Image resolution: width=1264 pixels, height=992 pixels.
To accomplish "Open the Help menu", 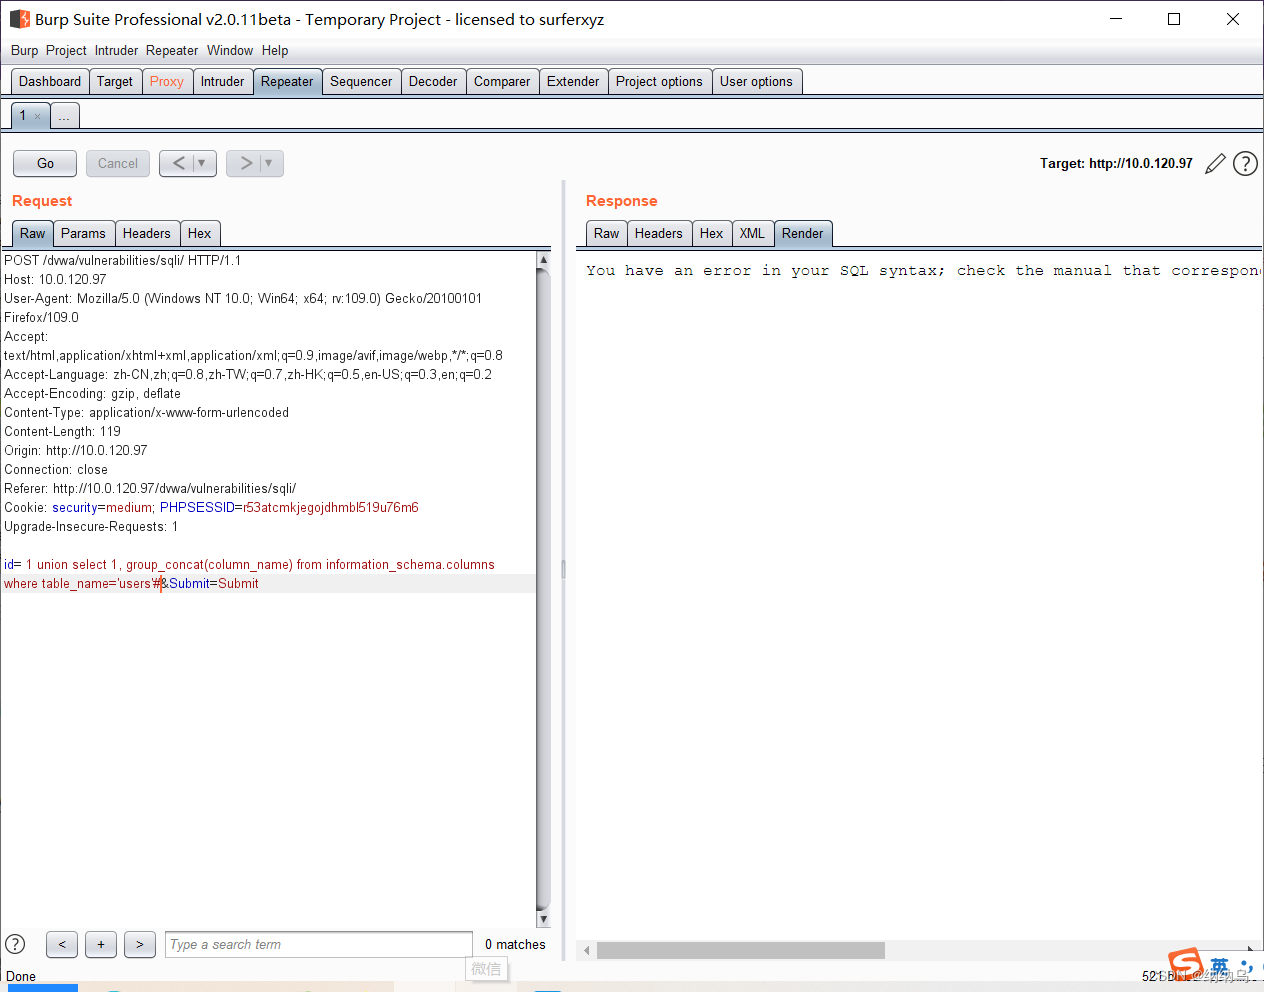I will pos(275,50).
